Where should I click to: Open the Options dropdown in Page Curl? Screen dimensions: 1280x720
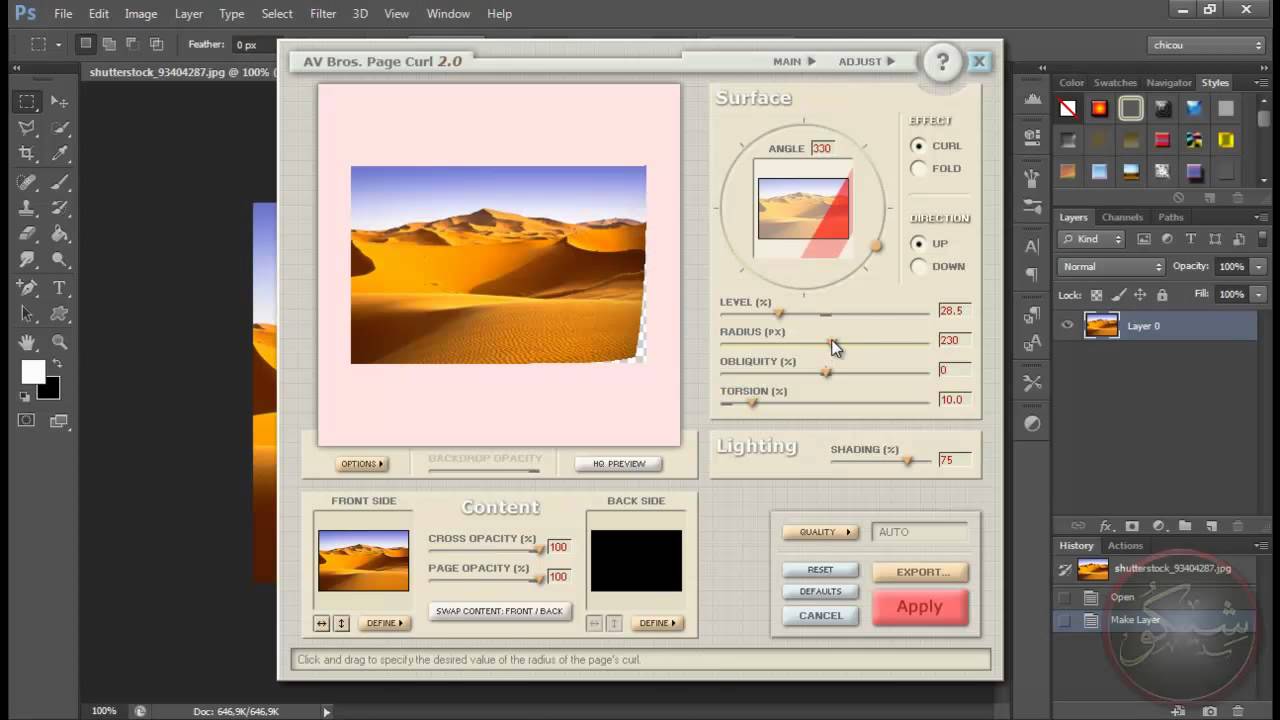pyautogui.click(x=361, y=464)
